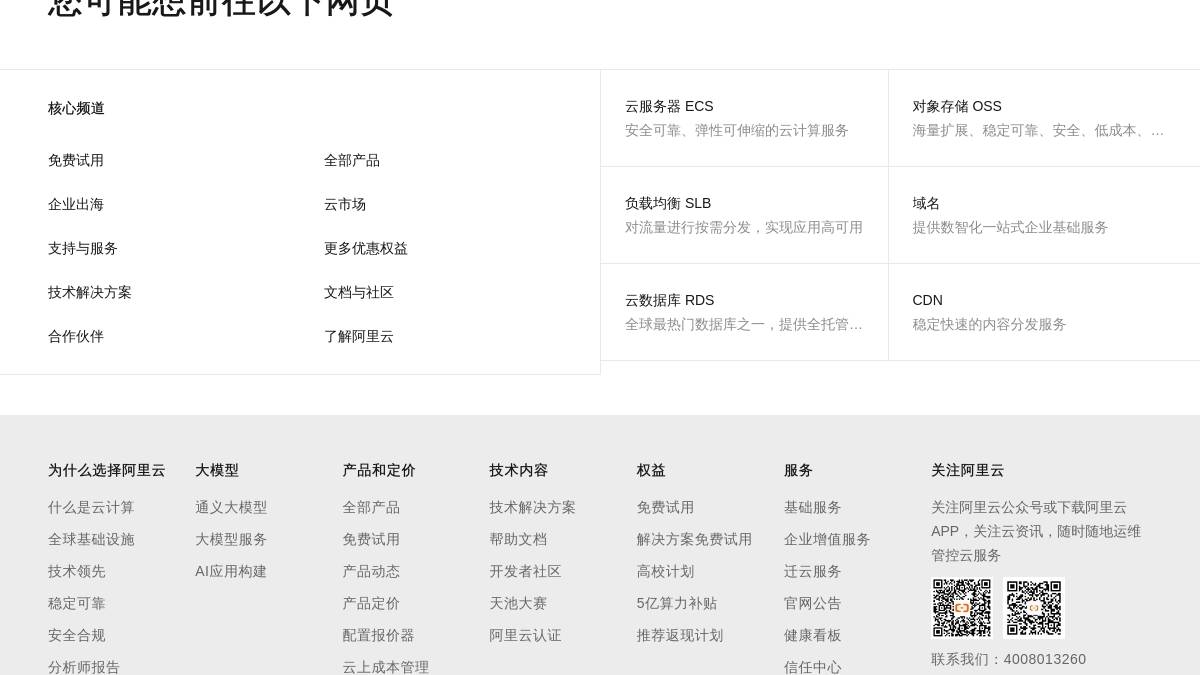Open 对象存储 OSS product card
Viewport: 1200px width, 675px height.
pos(957,106)
